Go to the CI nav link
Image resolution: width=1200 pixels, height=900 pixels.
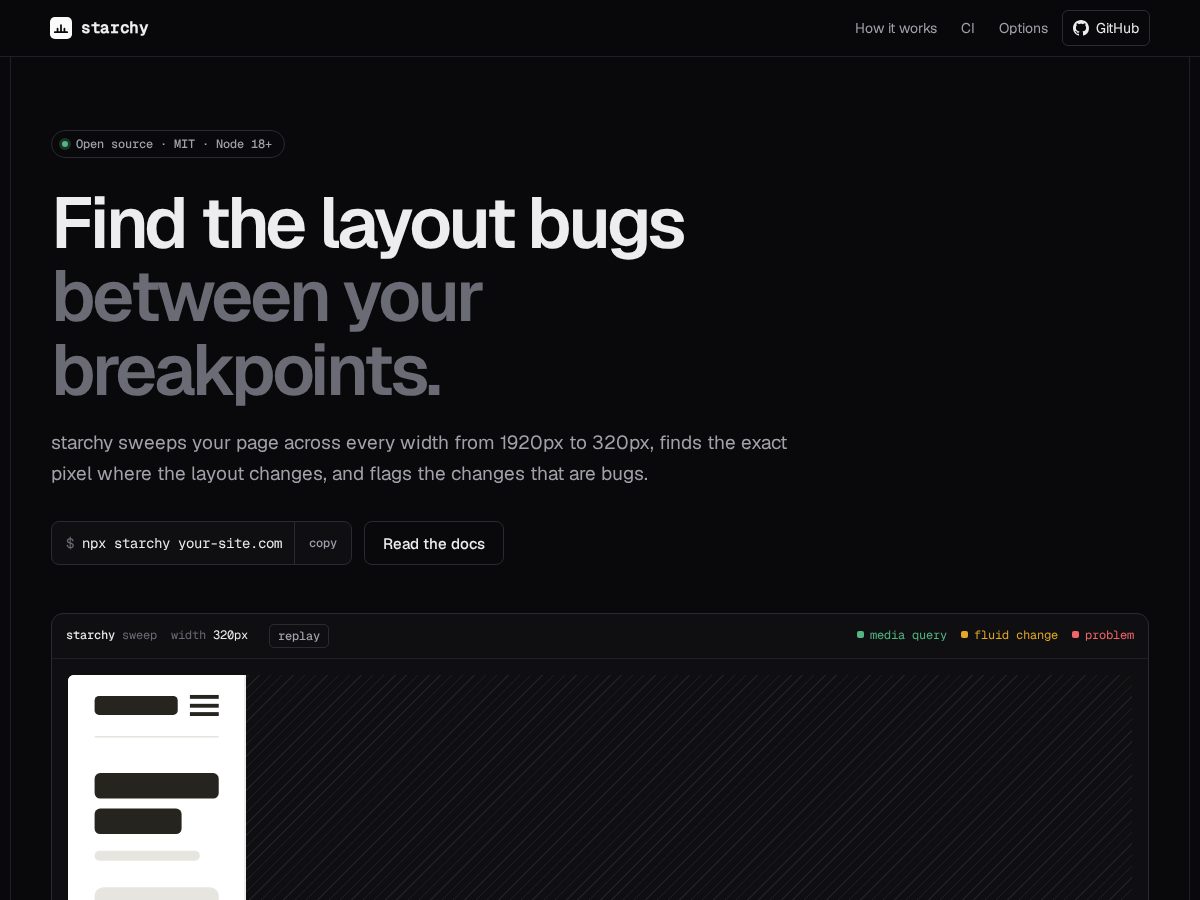click(x=967, y=28)
